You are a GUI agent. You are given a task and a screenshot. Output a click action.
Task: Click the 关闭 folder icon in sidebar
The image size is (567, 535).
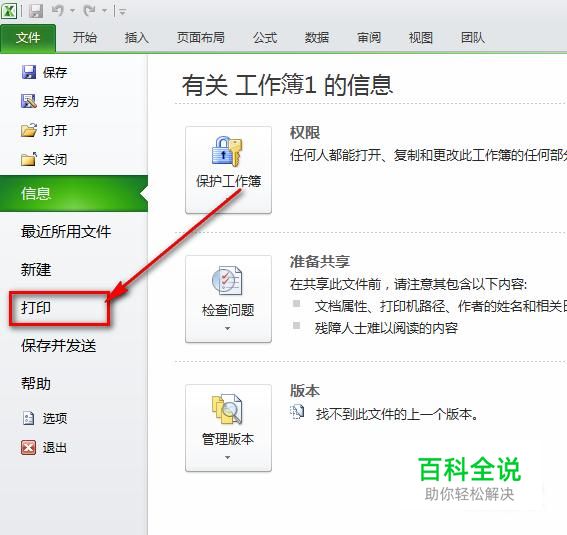pyautogui.click(x=29, y=159)
